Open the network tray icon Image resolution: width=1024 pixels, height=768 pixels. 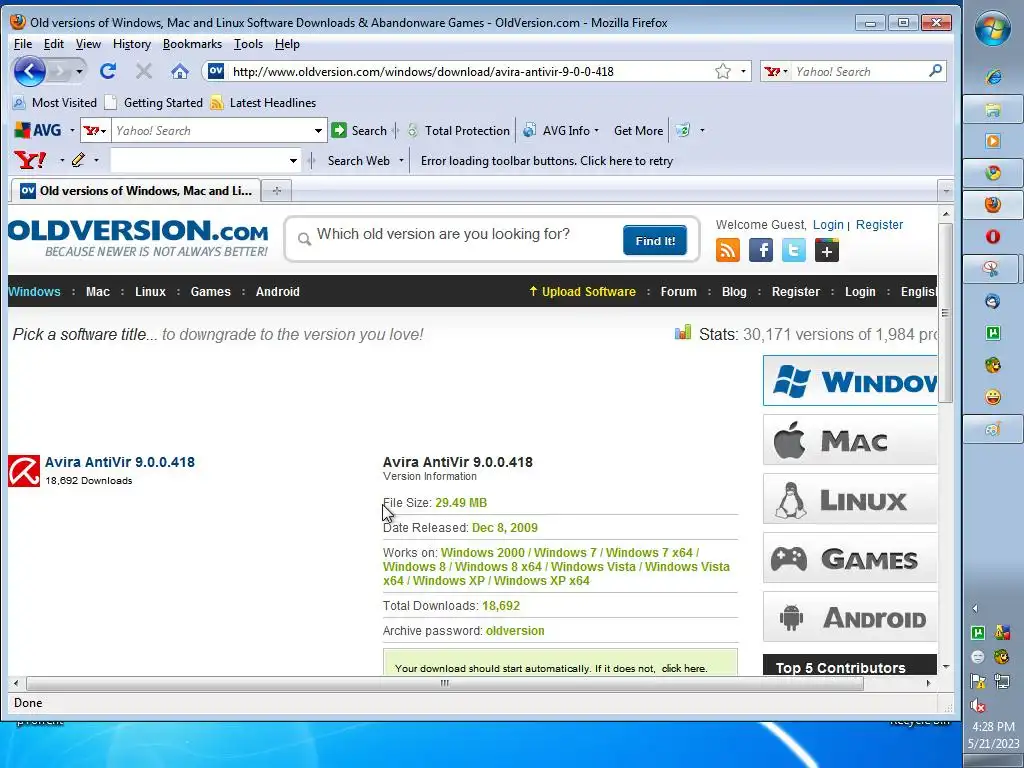click(x=1002, y=681)
